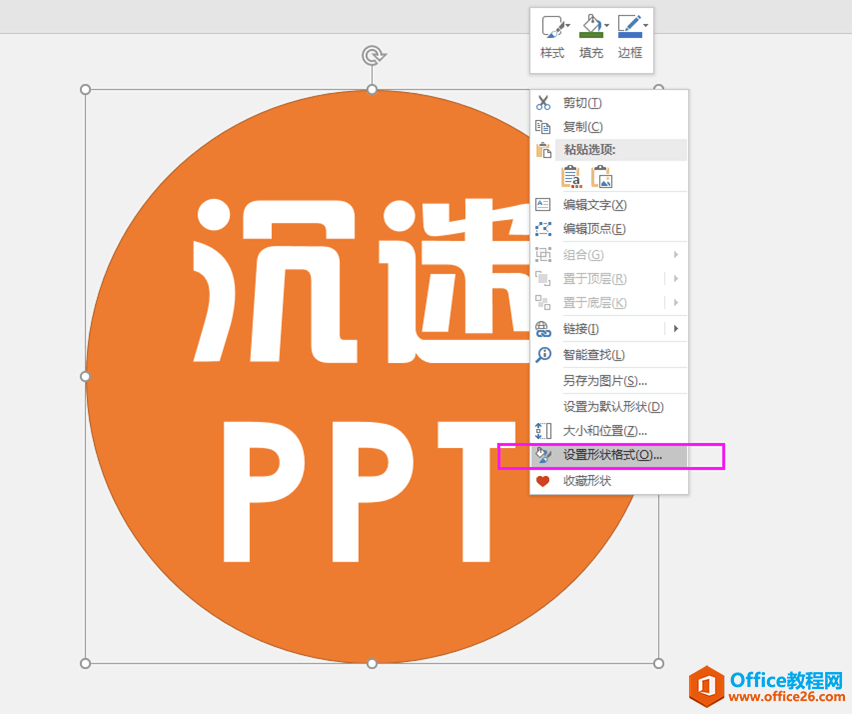This screenshot has height=714, width=852.
Task: Click the heart icon beside 收藏形状
Action: (x=541, y=481)
